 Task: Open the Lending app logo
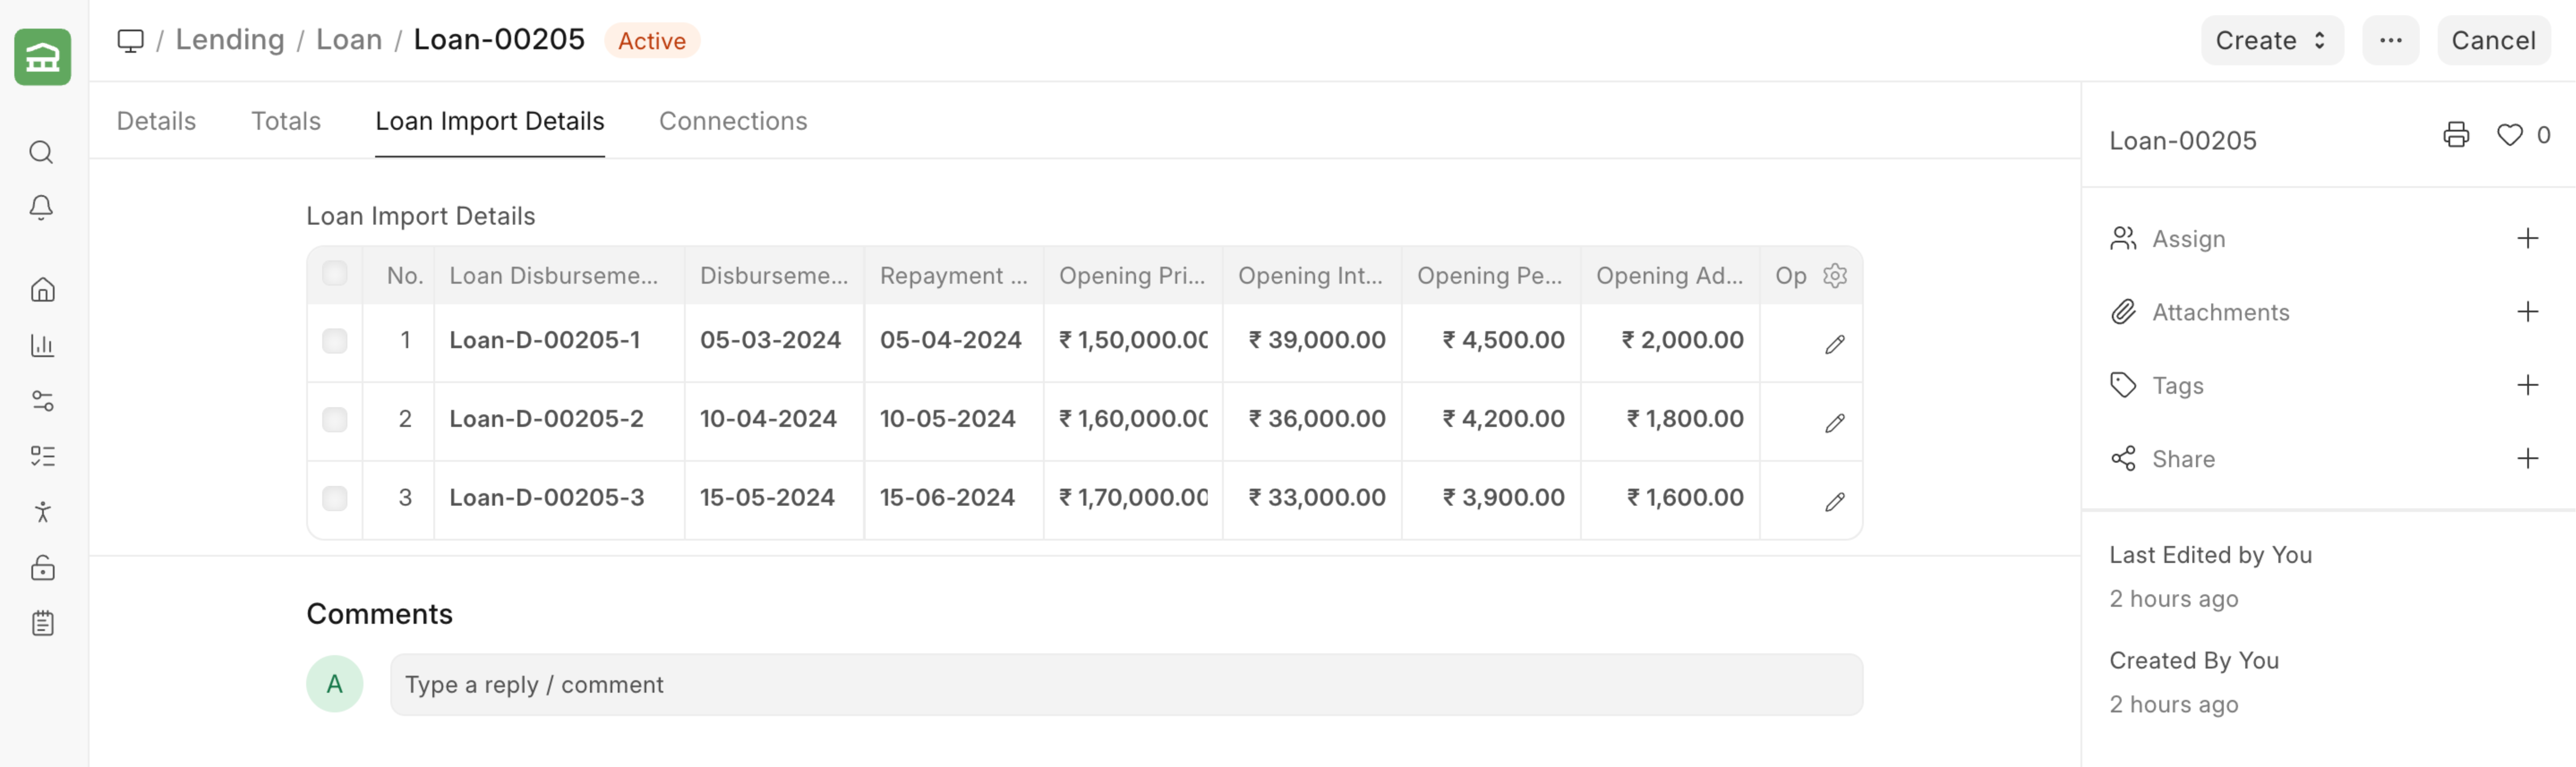(x=42, y=57)
